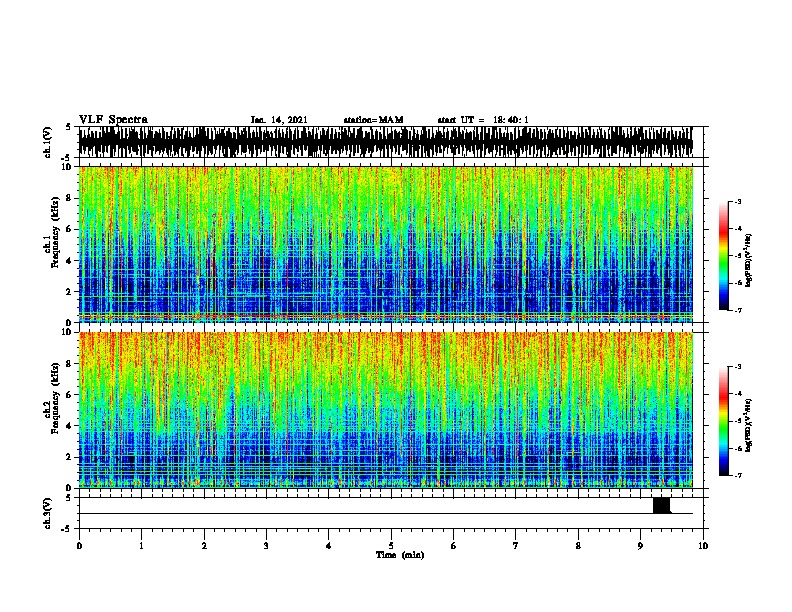Viewport: 792px width, 612px height.
Task: Click the time-axis tick label "6" under ch.3
Action: click(454, 546)
